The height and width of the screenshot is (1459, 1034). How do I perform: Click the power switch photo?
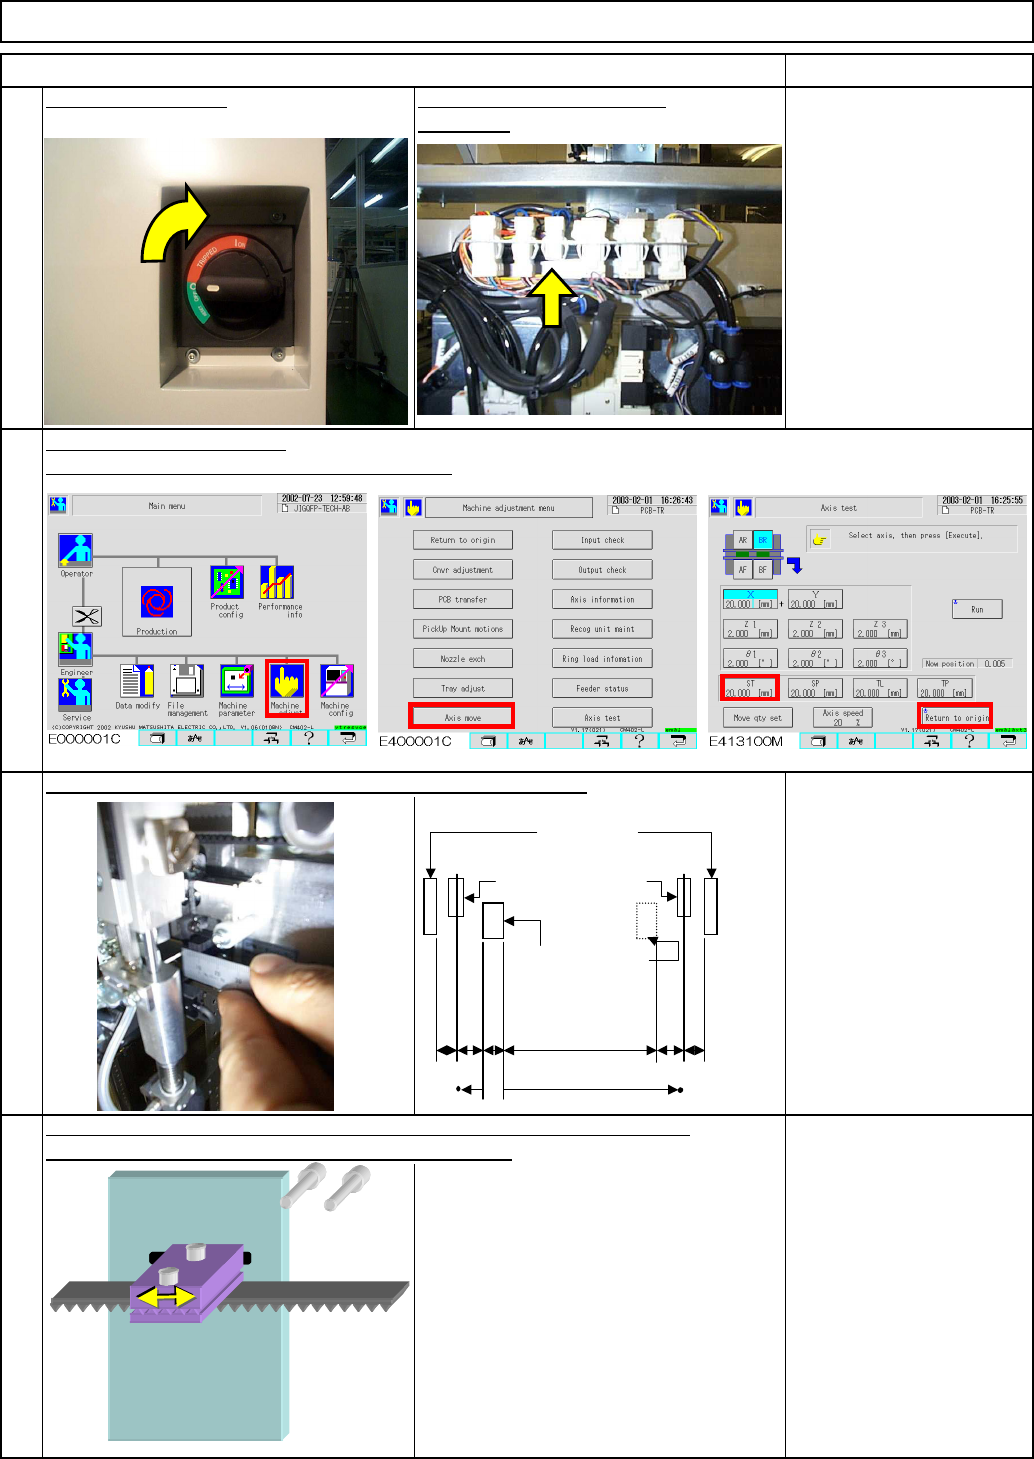(x=226, y=282)
